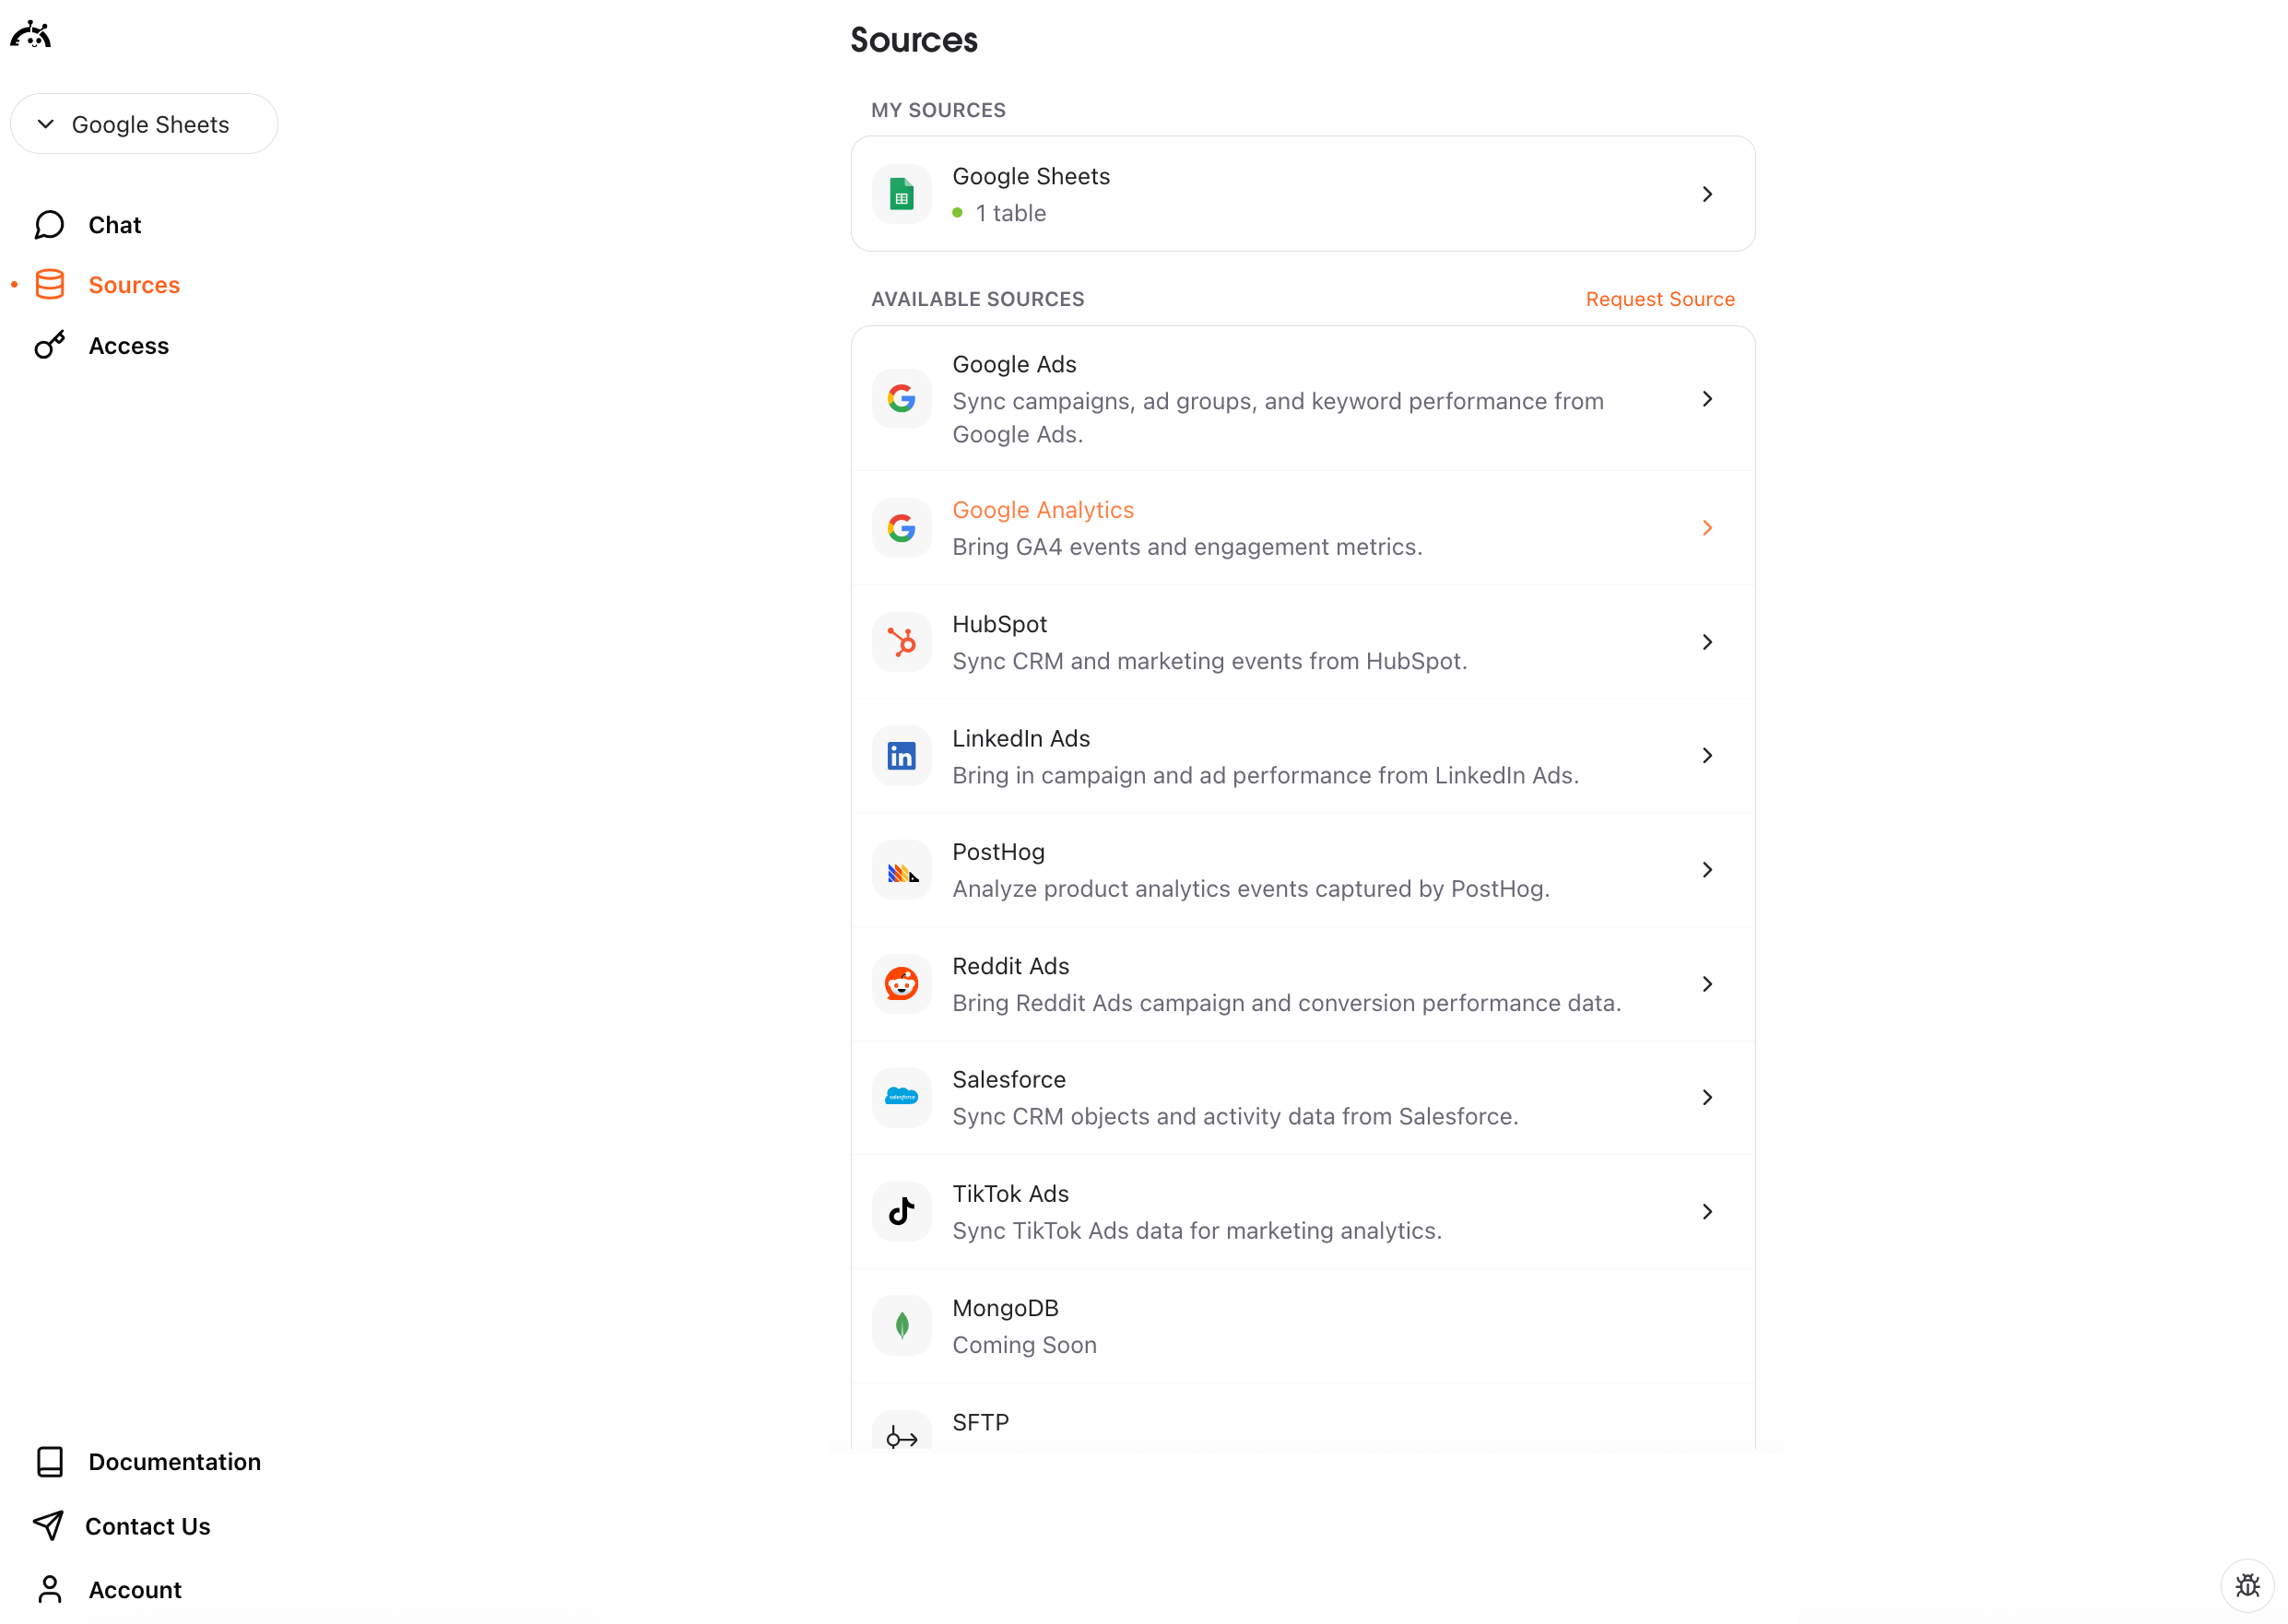Open the Documentation page
The height and width of the screenshot is (1624, 2288).
coord(174,1461)
